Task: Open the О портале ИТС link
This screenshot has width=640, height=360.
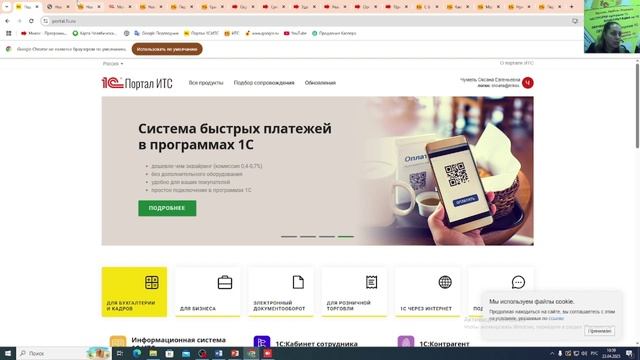Action: [x=516, y=63]
